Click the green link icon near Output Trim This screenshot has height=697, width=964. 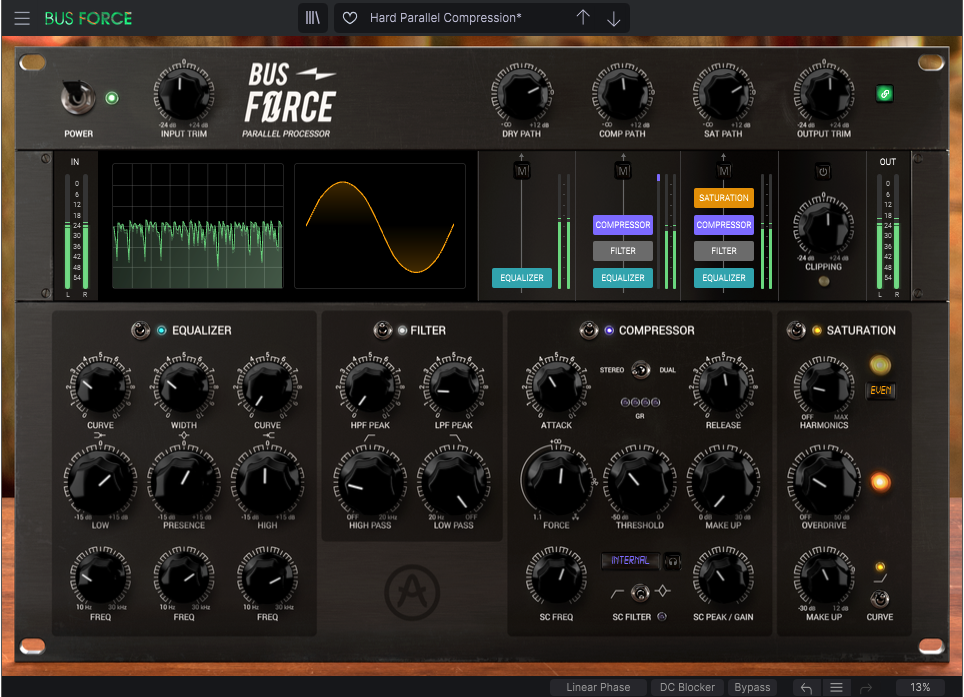click(884, 95)
